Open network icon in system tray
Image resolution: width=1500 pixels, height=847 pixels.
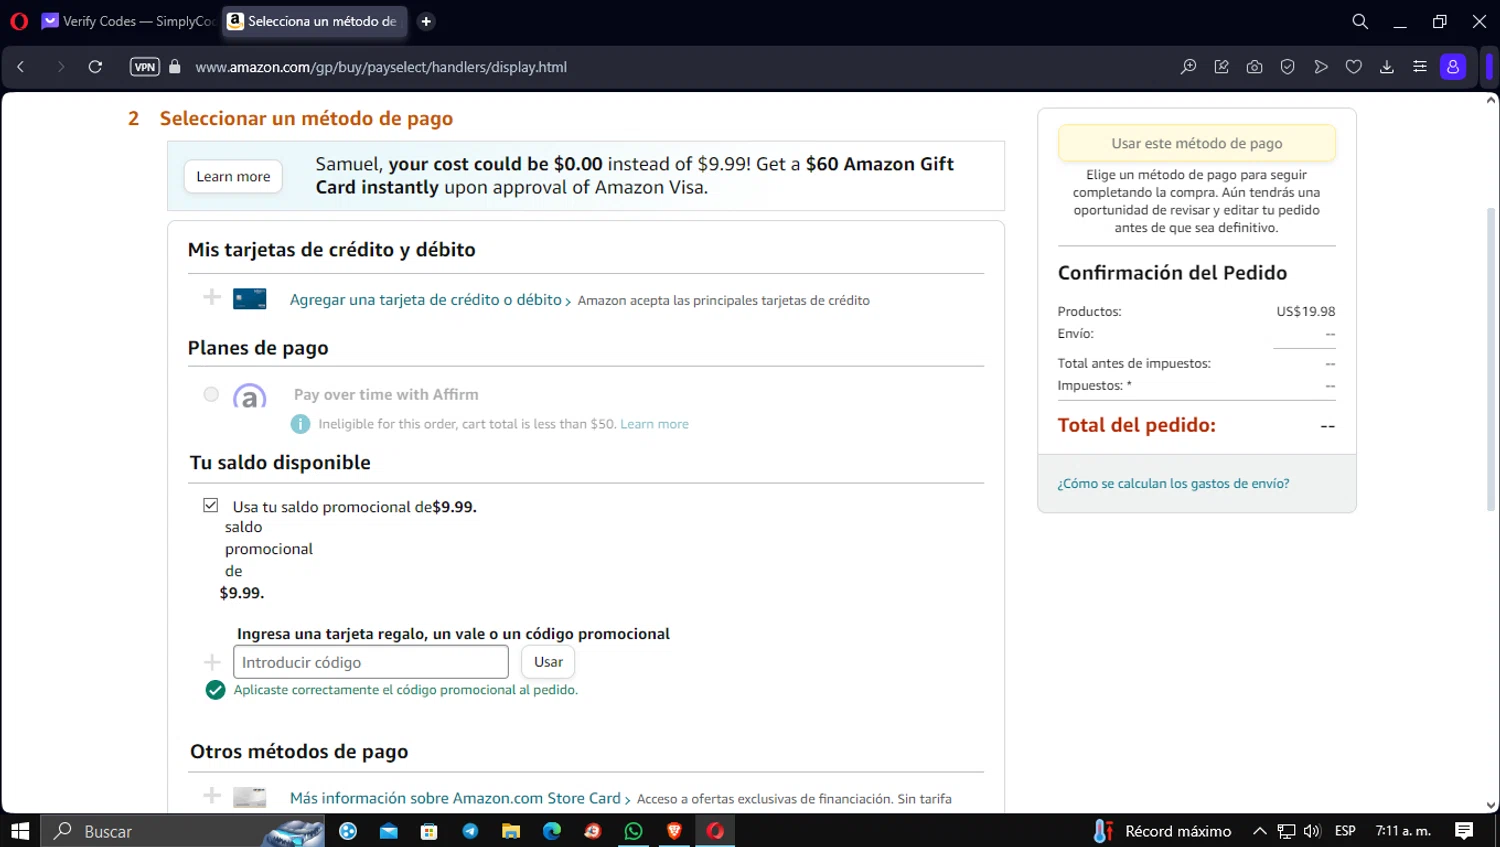point(1286,831)
